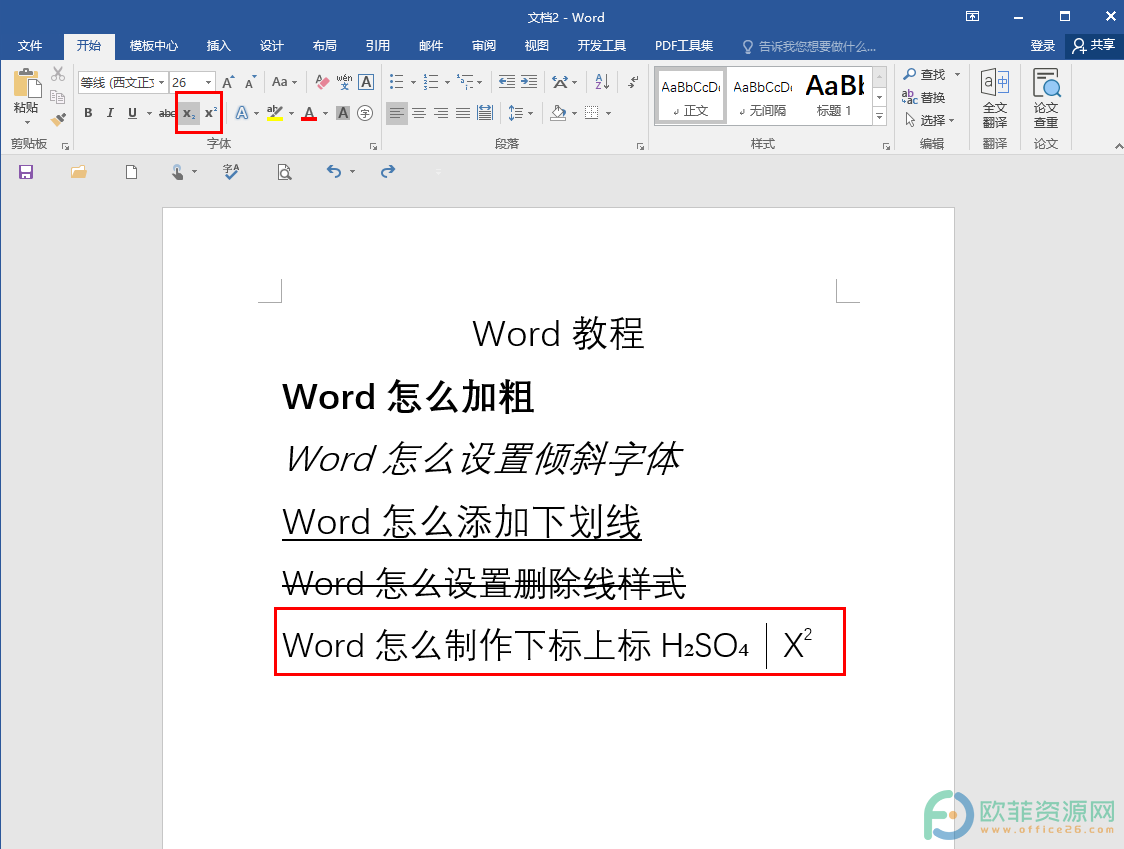Viewport: 1124px width, 849px height.
Task: Click Replace (替换) button
Action: [x=924, y=97]
